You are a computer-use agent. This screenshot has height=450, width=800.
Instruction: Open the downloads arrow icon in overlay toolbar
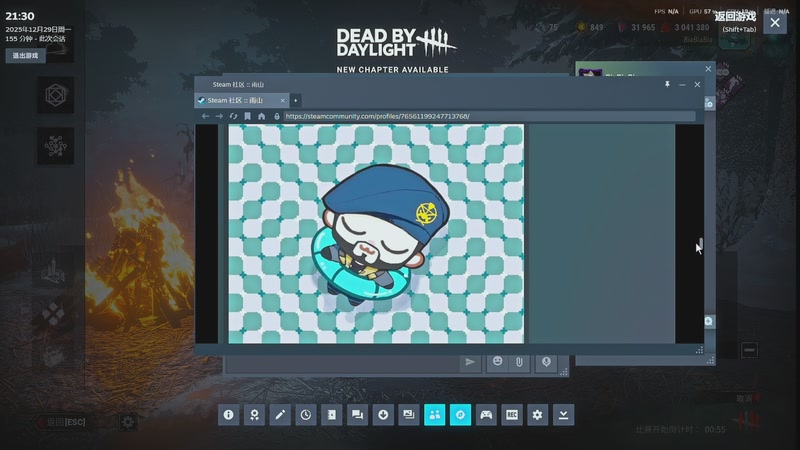pos(383,415)
